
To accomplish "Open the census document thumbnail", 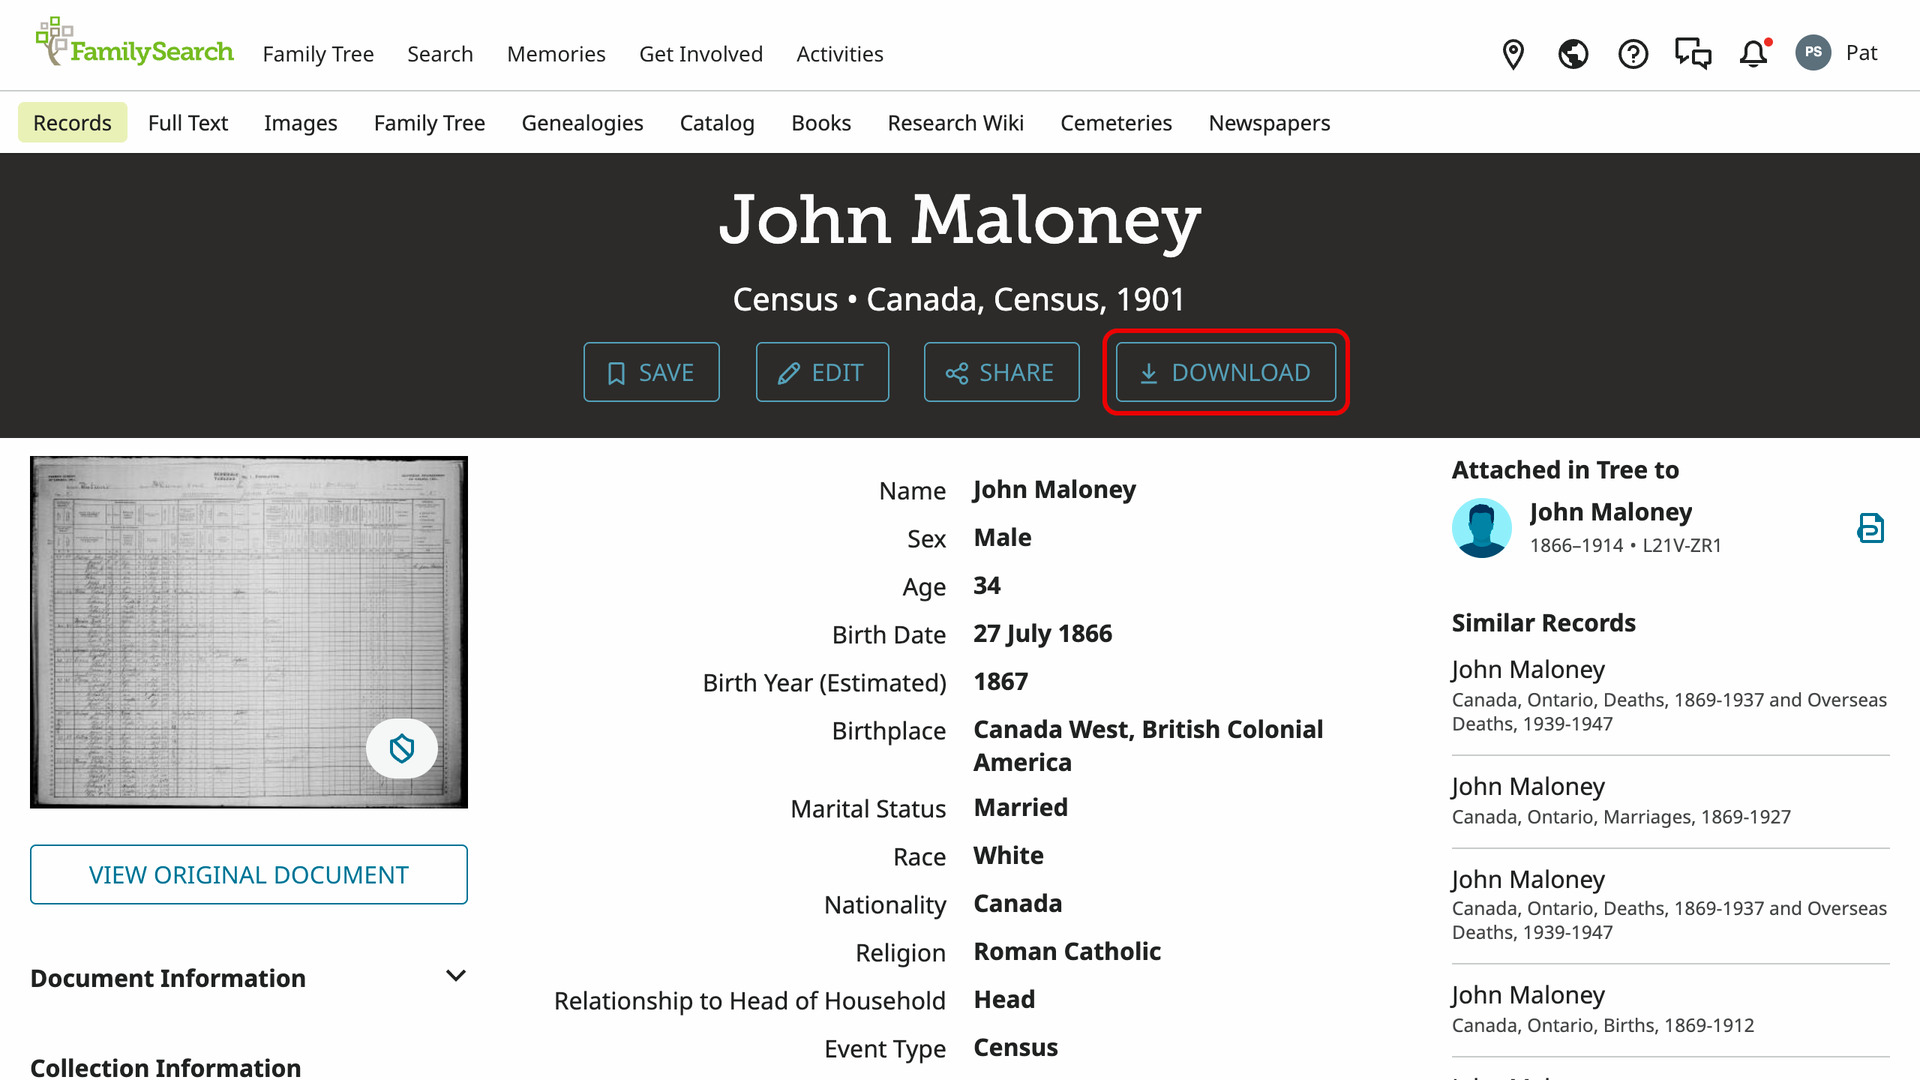I will (249, 632).
